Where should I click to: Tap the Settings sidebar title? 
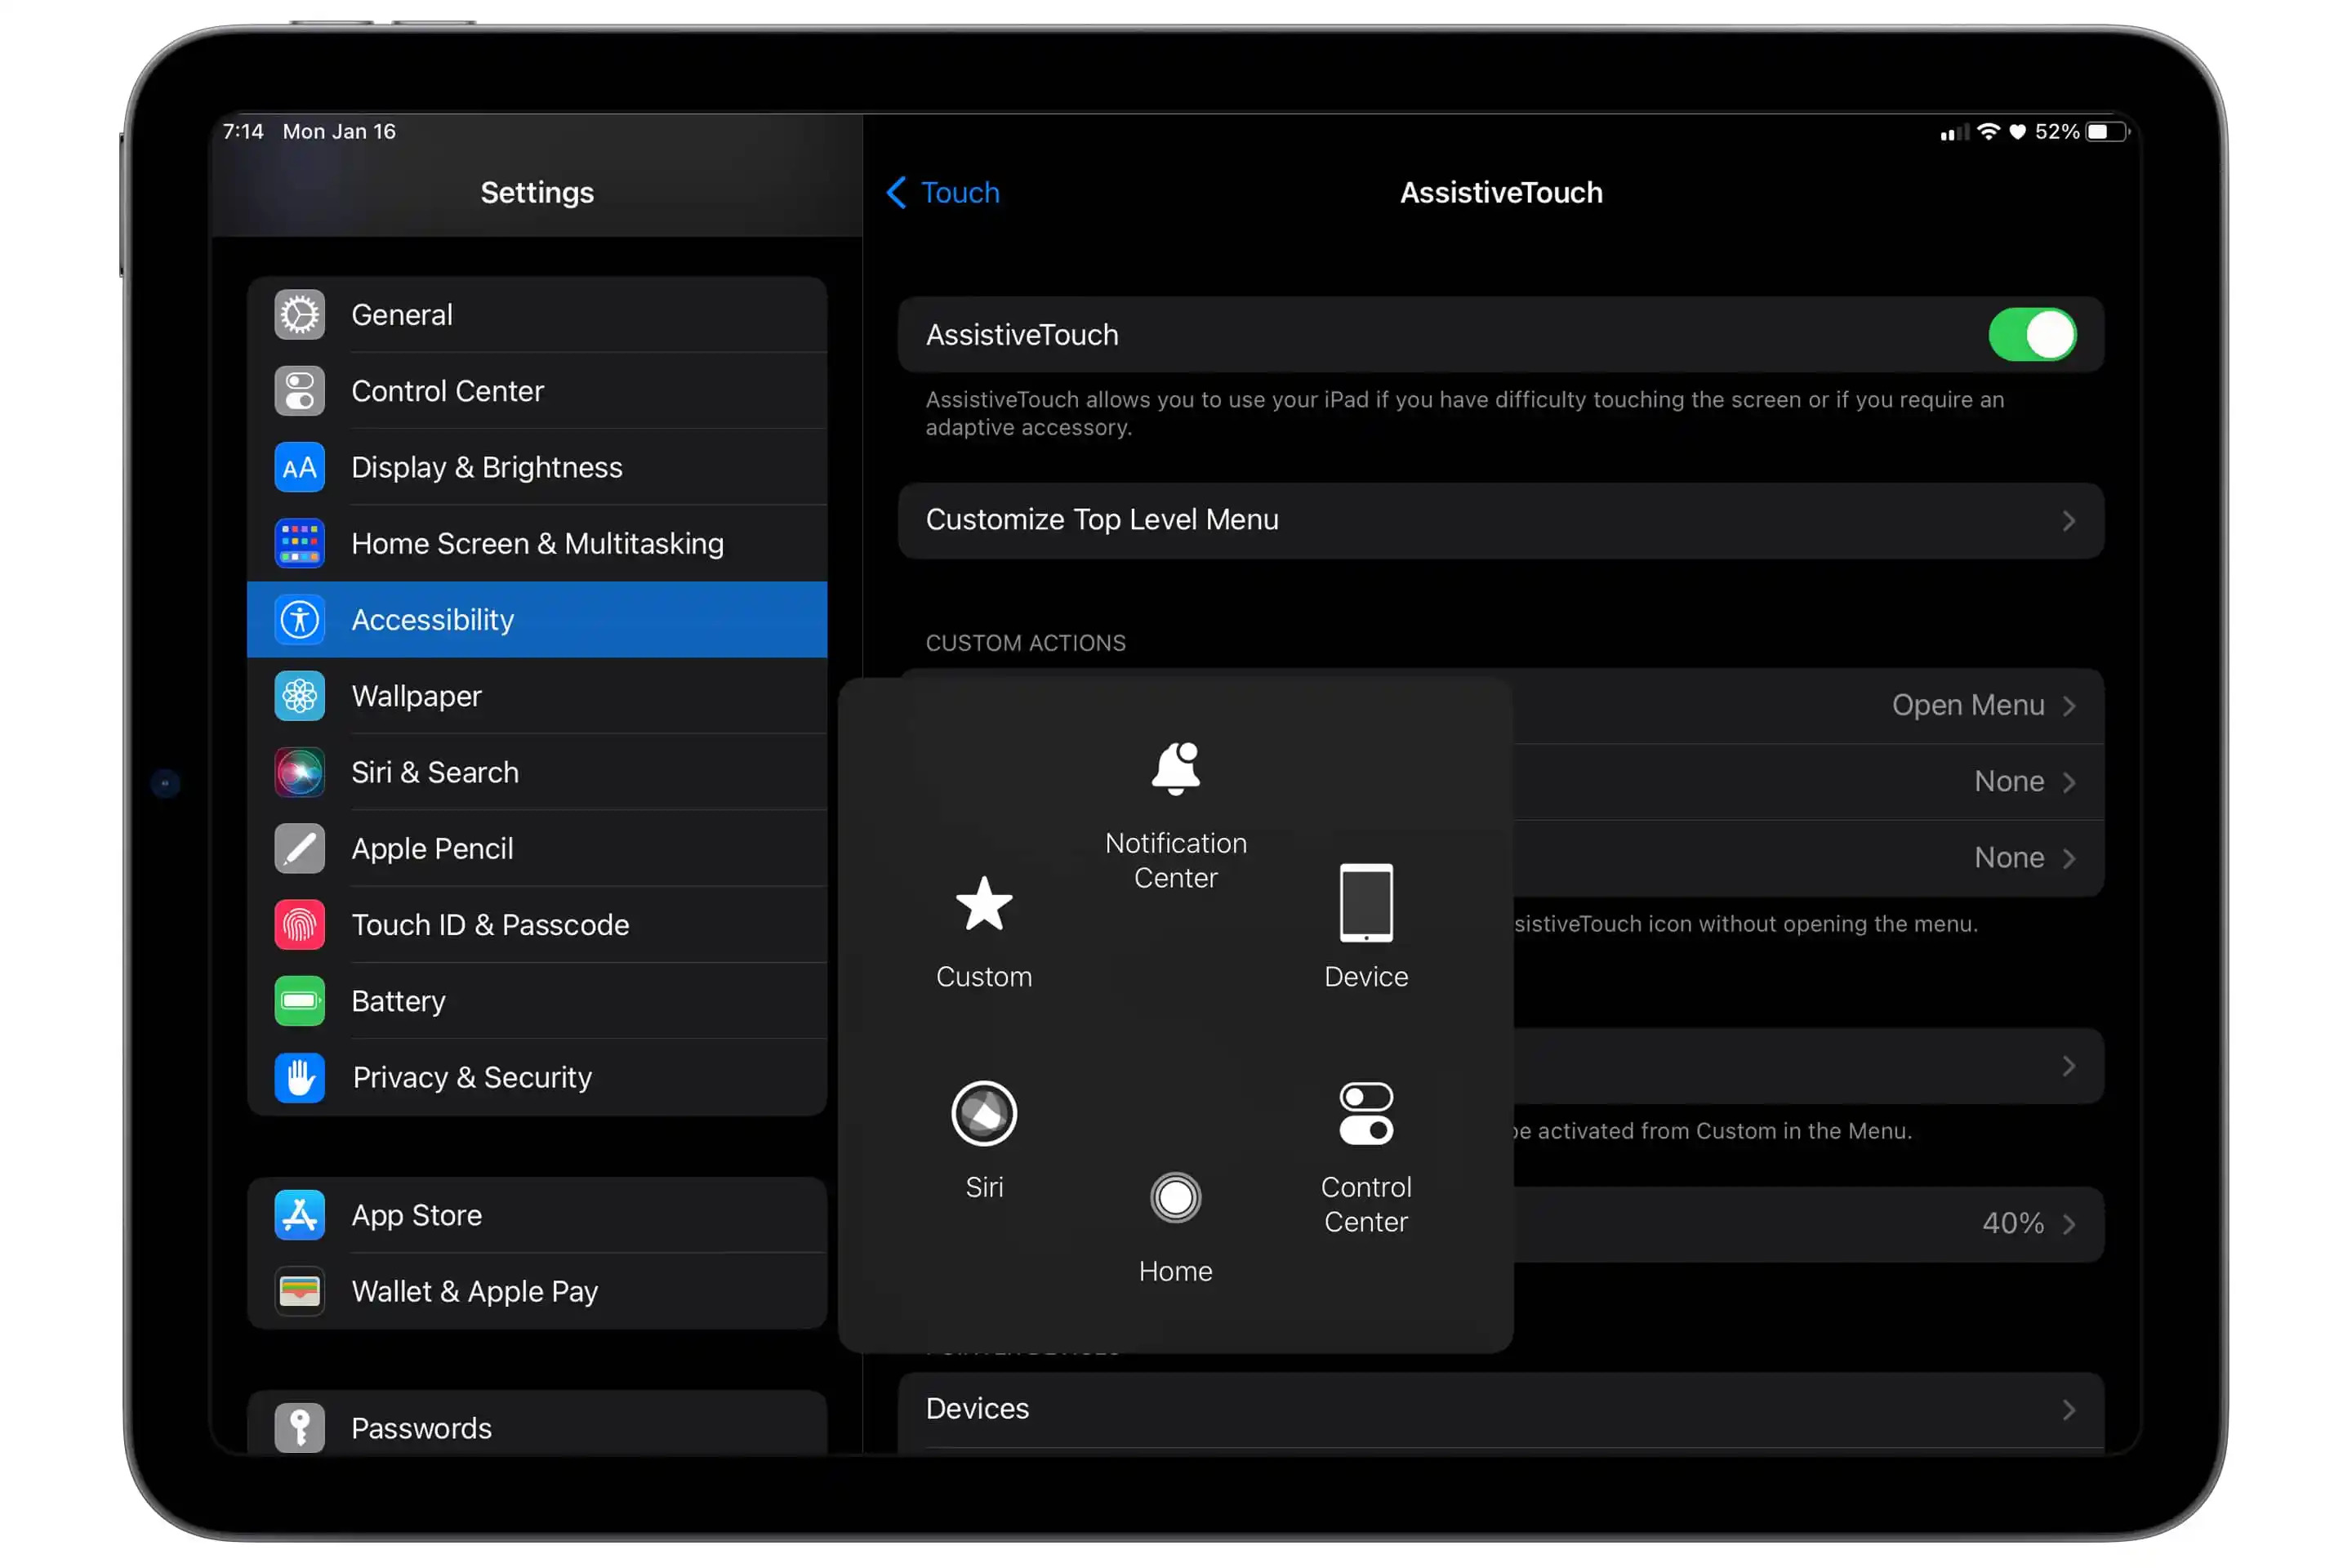(537, 193)
